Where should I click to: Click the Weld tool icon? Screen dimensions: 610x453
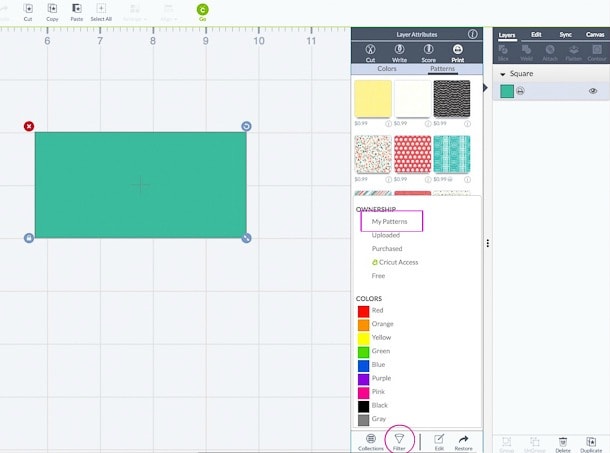pyautogui.click(x=526, y=53)
